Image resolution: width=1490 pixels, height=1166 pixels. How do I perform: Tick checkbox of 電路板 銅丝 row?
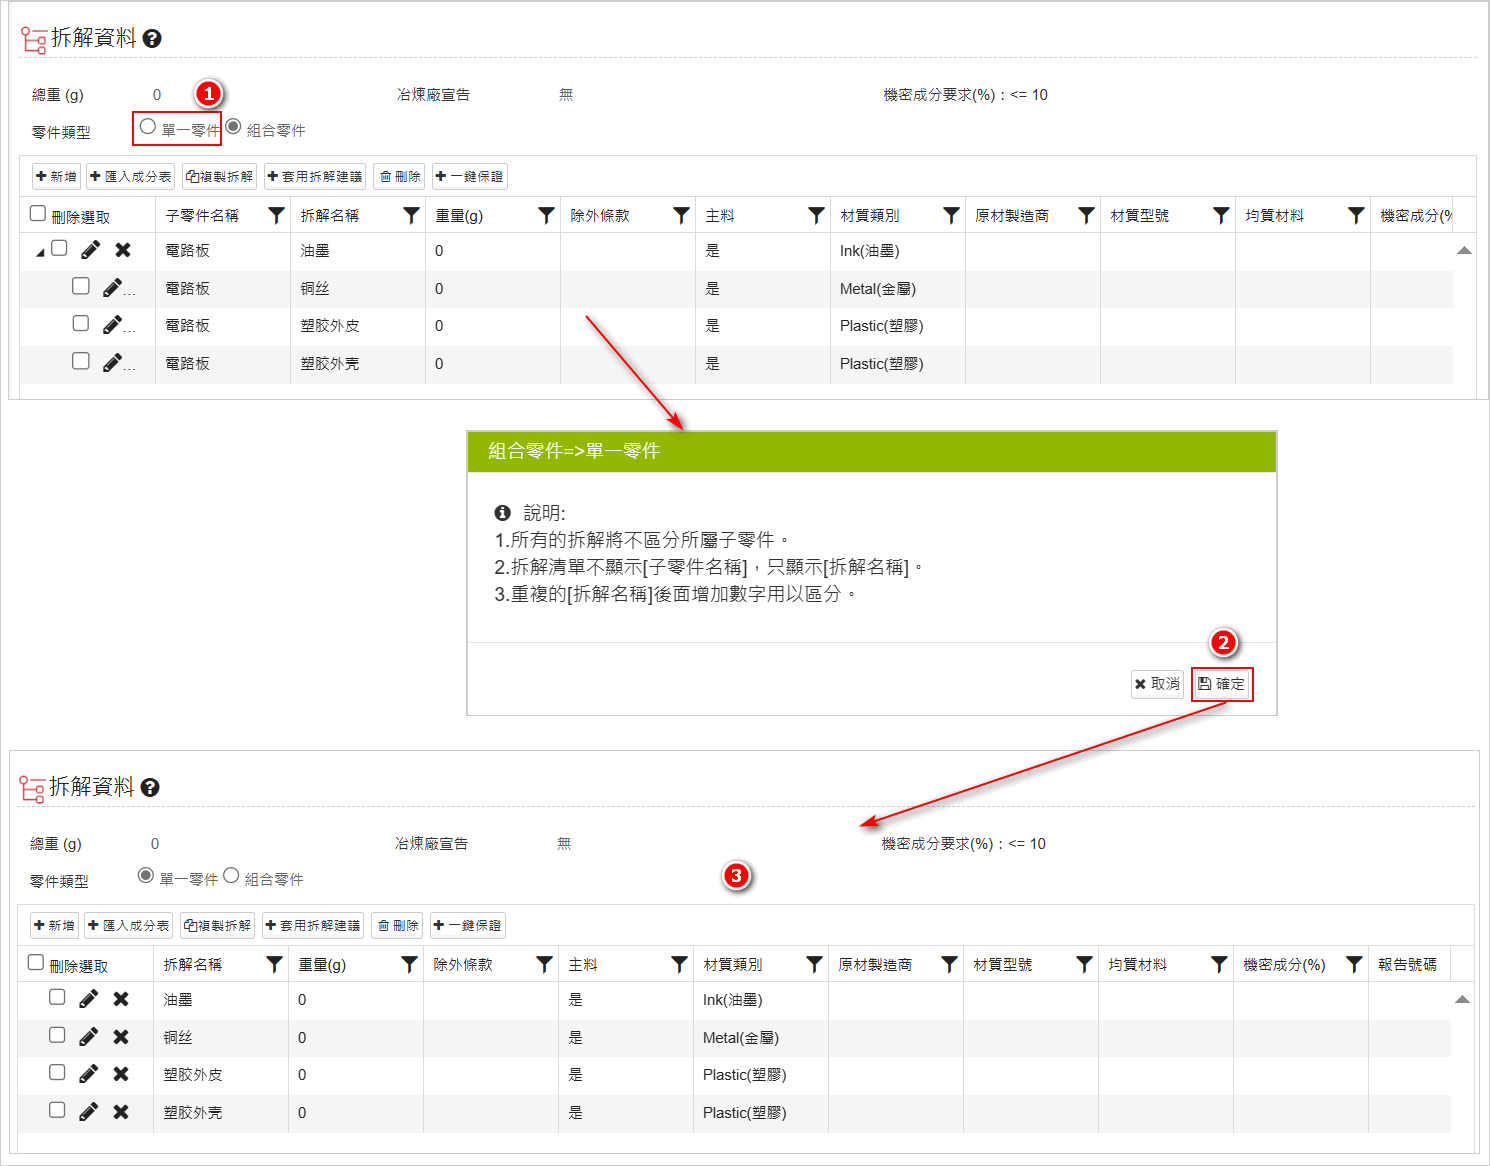click(x=81, y=286)
